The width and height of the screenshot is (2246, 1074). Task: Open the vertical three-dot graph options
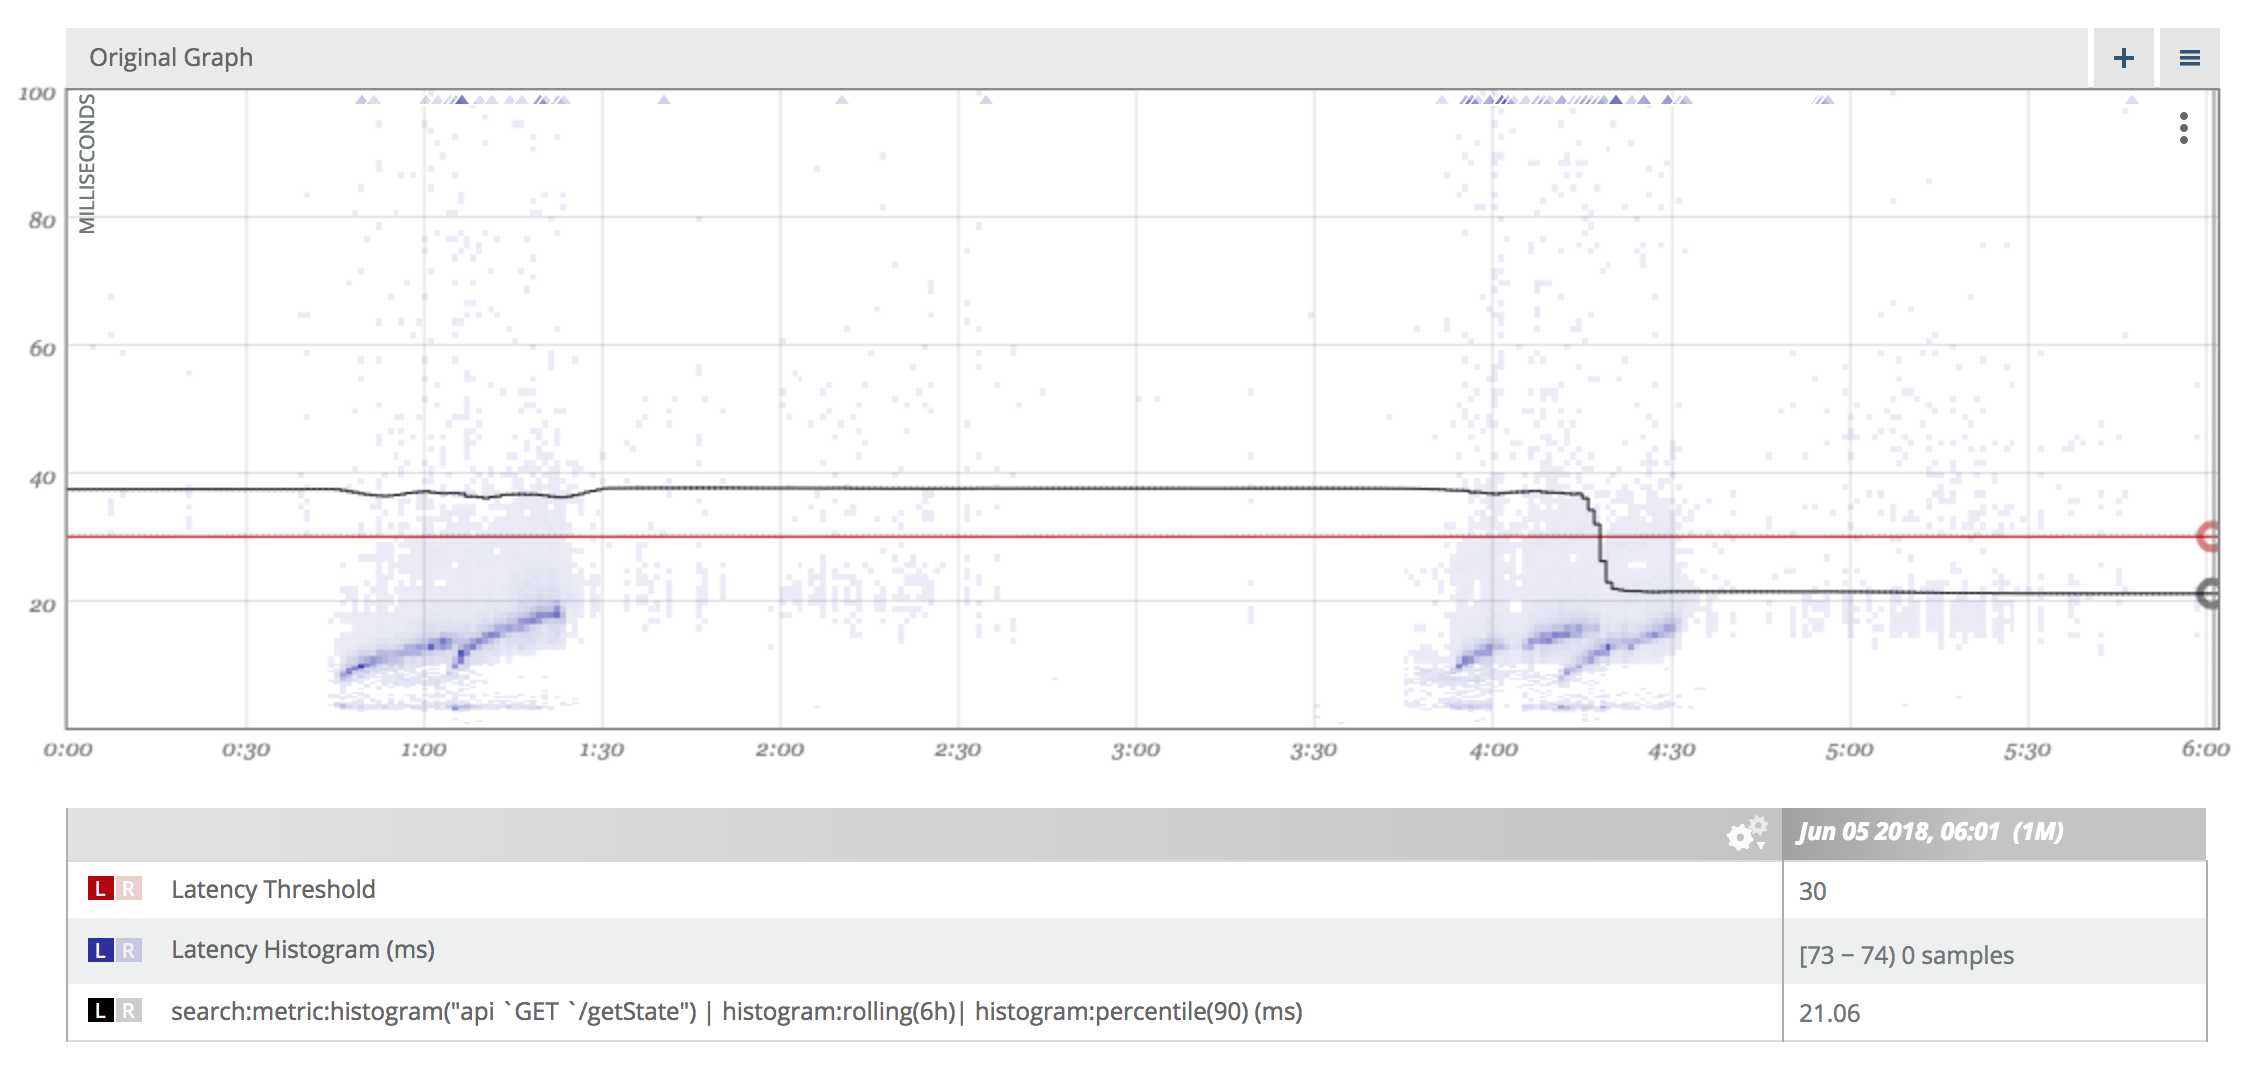point(2184,128)
